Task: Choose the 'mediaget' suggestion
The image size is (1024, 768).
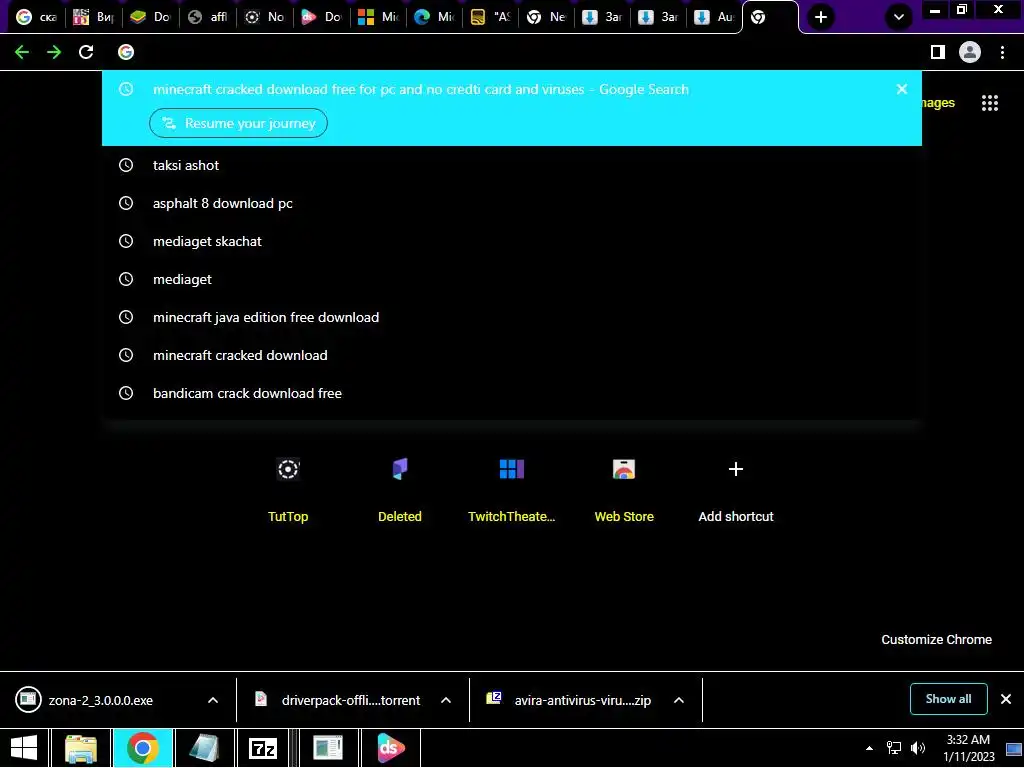Action: (512, 279)
